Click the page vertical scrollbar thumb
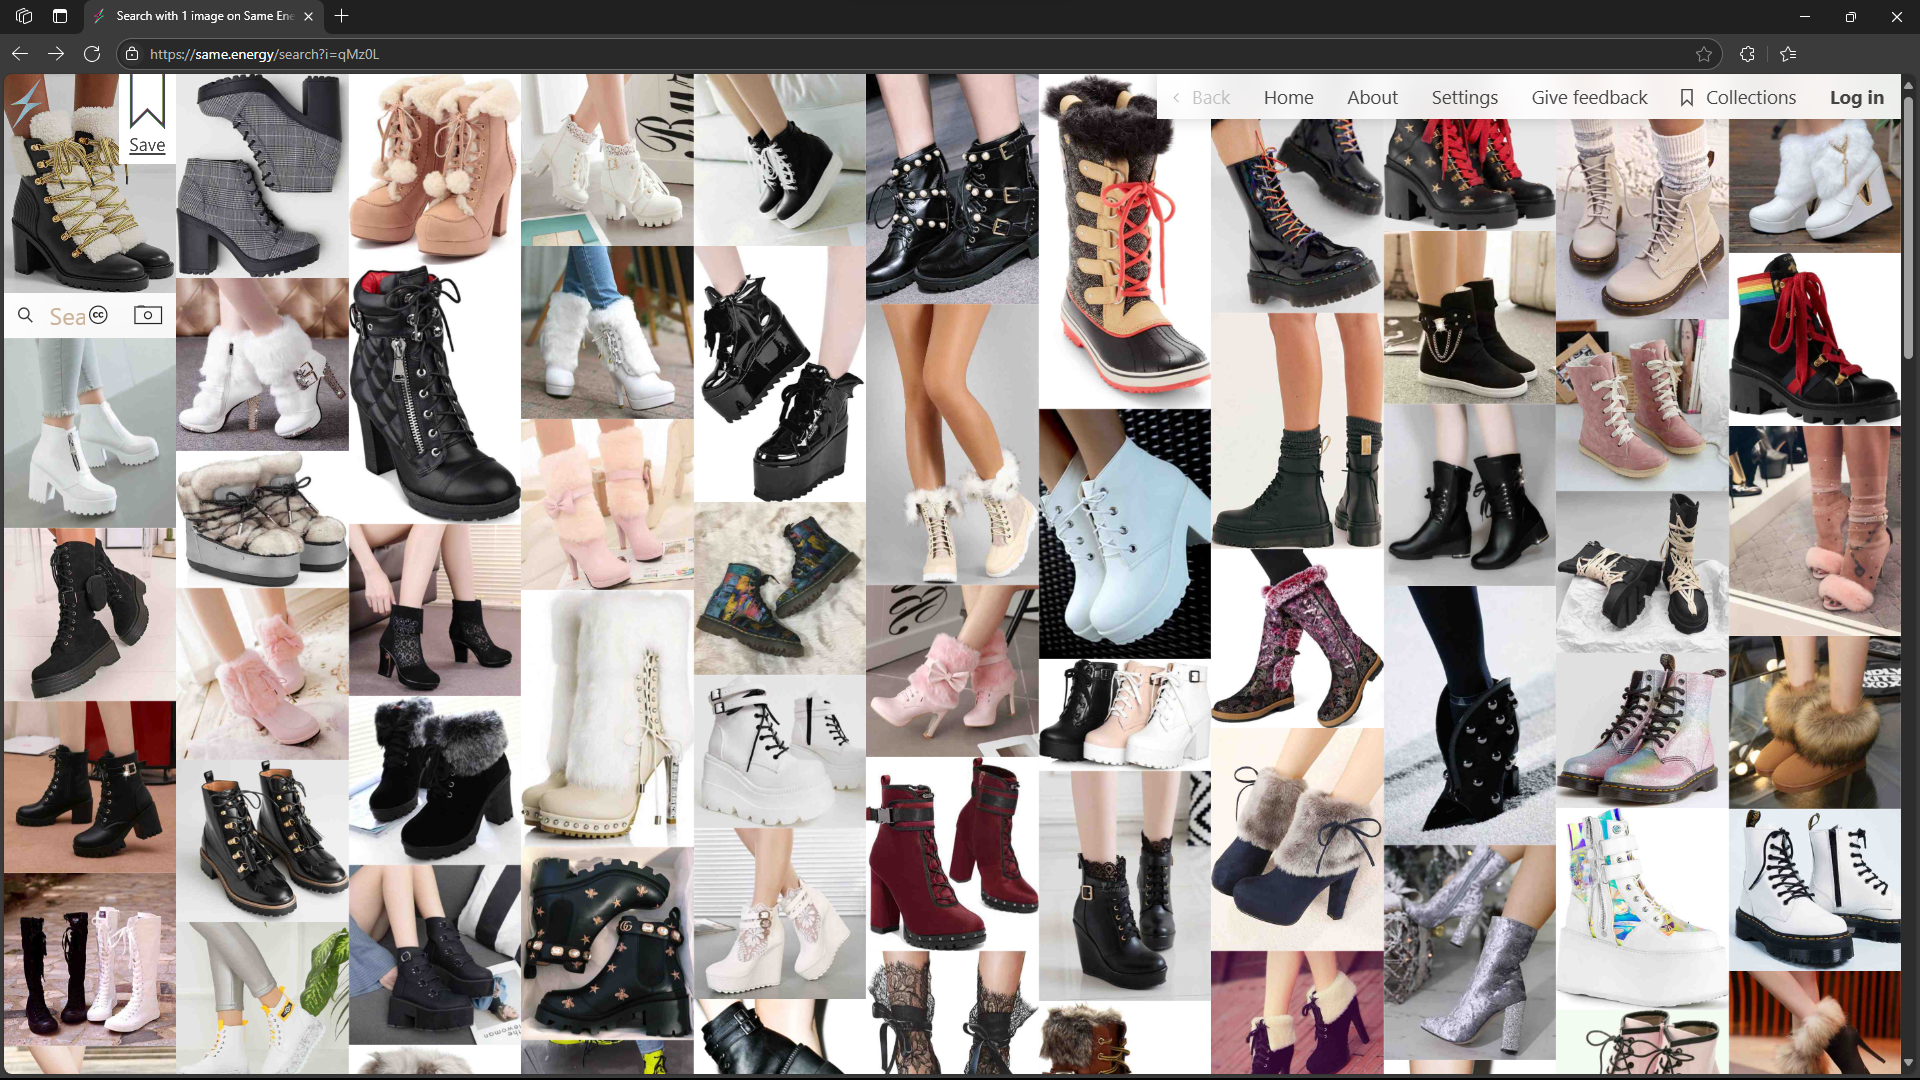Screen dimensions: 1920x1080 pyautogui.click(x=1908, y=228)
